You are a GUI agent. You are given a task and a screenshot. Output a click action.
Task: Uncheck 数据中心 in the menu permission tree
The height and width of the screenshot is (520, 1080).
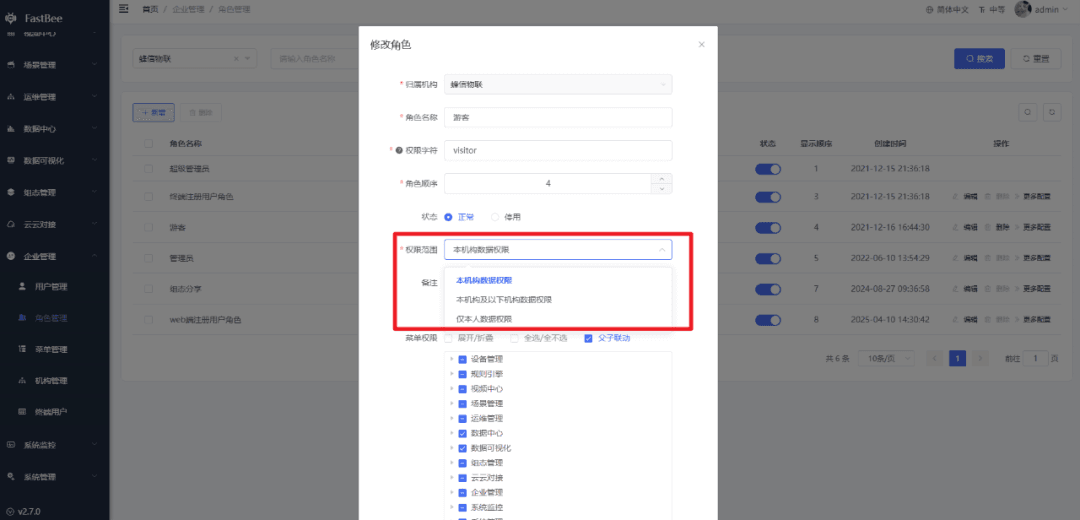463,433
